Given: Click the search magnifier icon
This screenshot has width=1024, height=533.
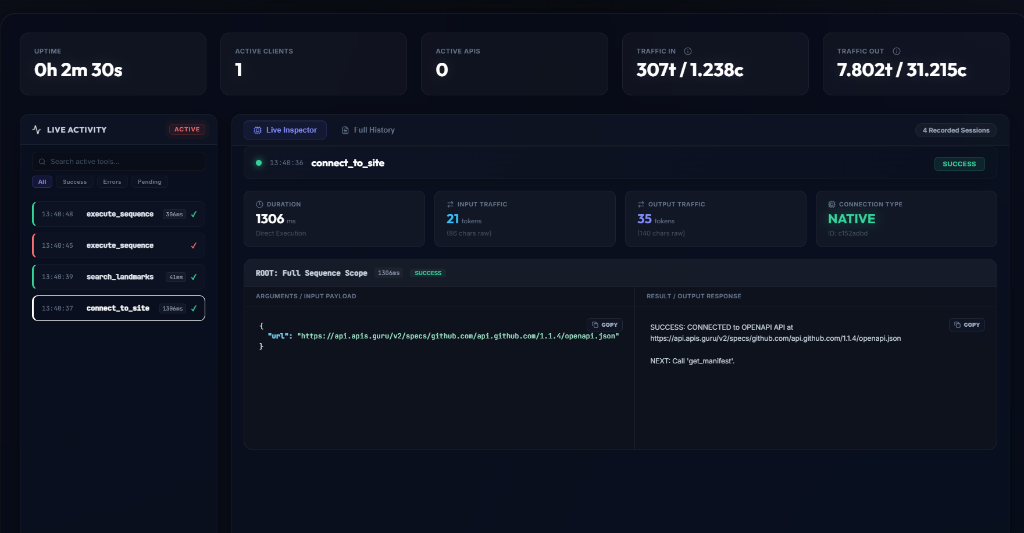Looking at the screenshot, I should coord(42,162).
